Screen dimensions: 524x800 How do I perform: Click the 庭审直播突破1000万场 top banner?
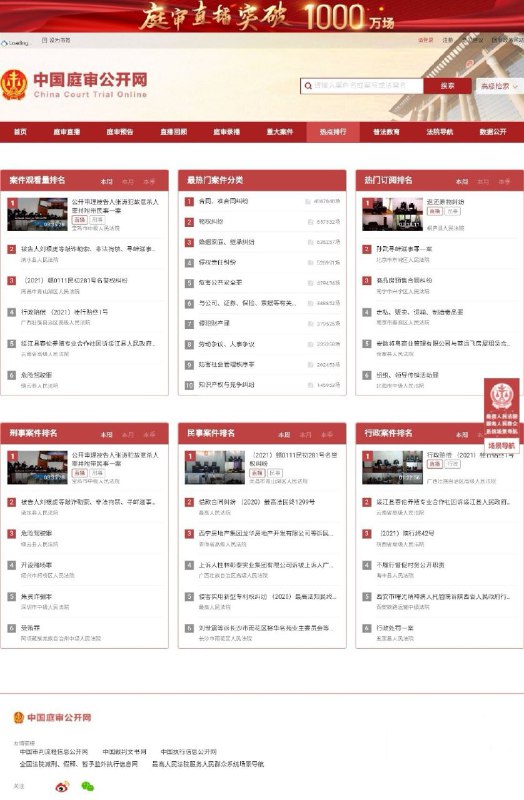(x=262, y=16)
